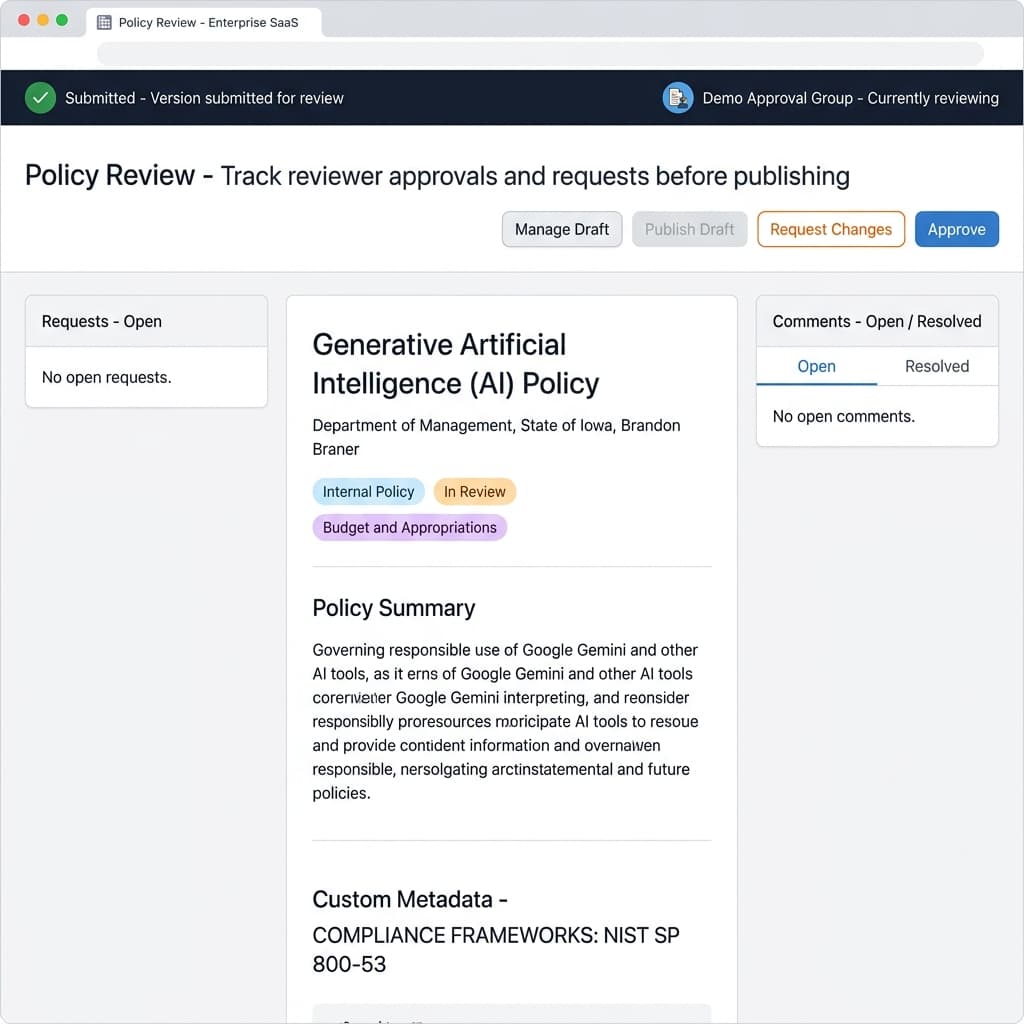Image resolution: width=1024 pixels, height=1024 pixels.
Task: Click the Policy Summary section heading
Action: click(x=393, y=608)
